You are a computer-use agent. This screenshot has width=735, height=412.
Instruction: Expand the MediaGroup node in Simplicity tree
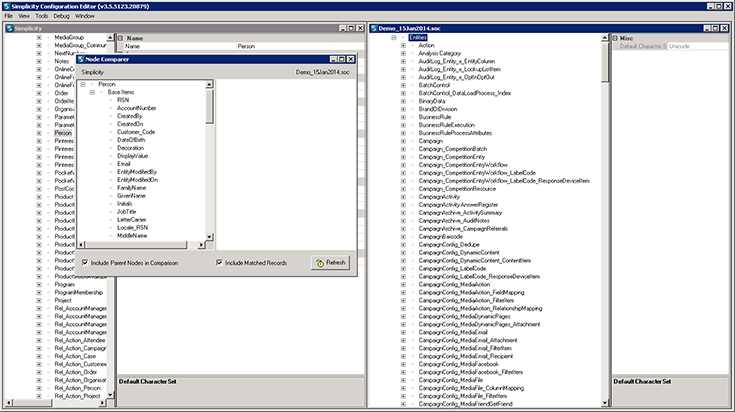[x=39, y=37]
